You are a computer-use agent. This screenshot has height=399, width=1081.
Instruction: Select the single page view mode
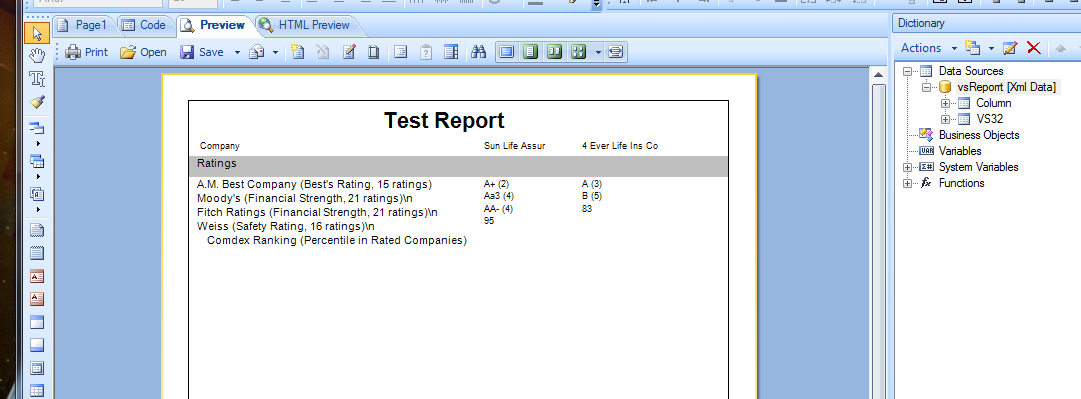tap(507, 52)
